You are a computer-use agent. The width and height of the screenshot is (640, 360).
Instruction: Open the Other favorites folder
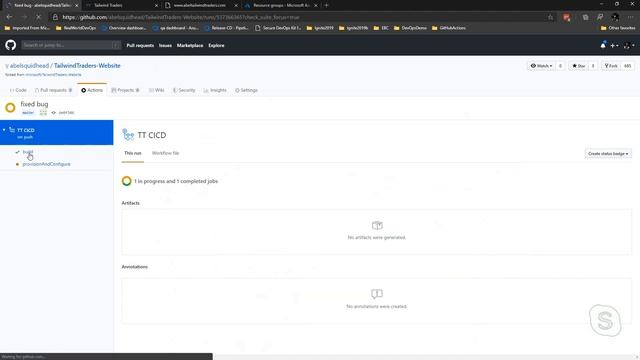(x=618, y=28)
